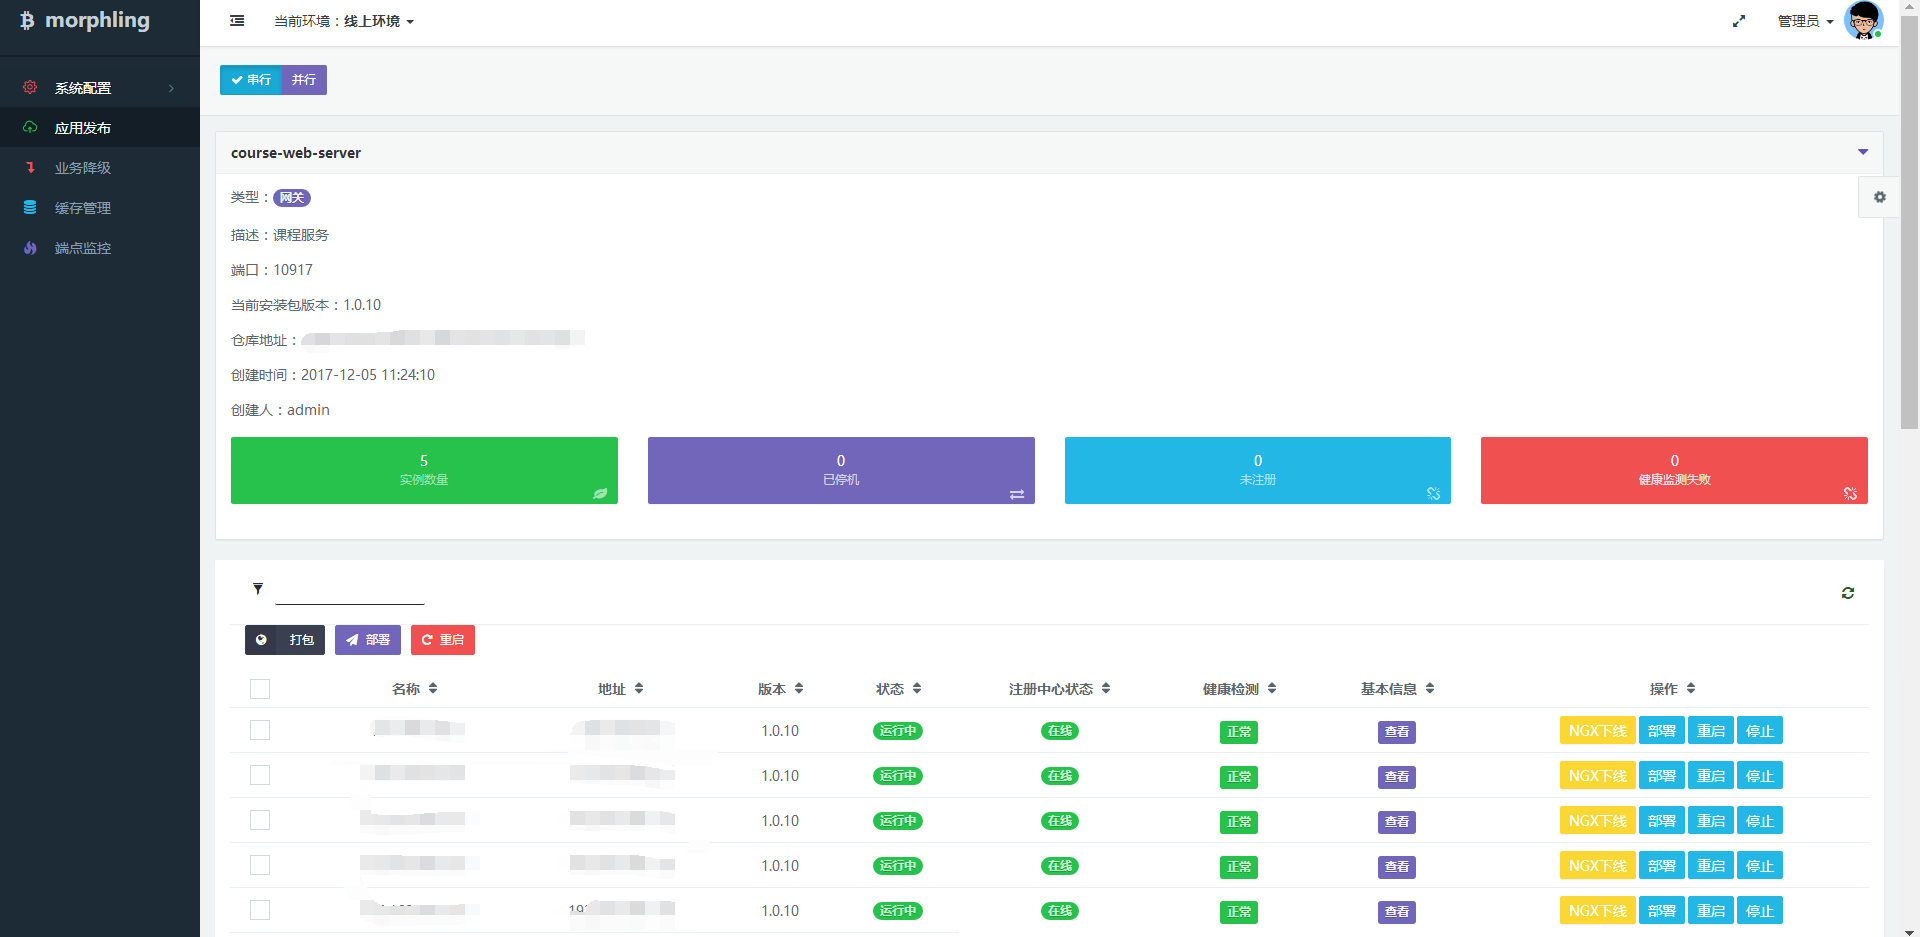The width and height of the screenshot is (1920, 937).
Task: Sort by 状态 column arrows
Action: point(917,688)
